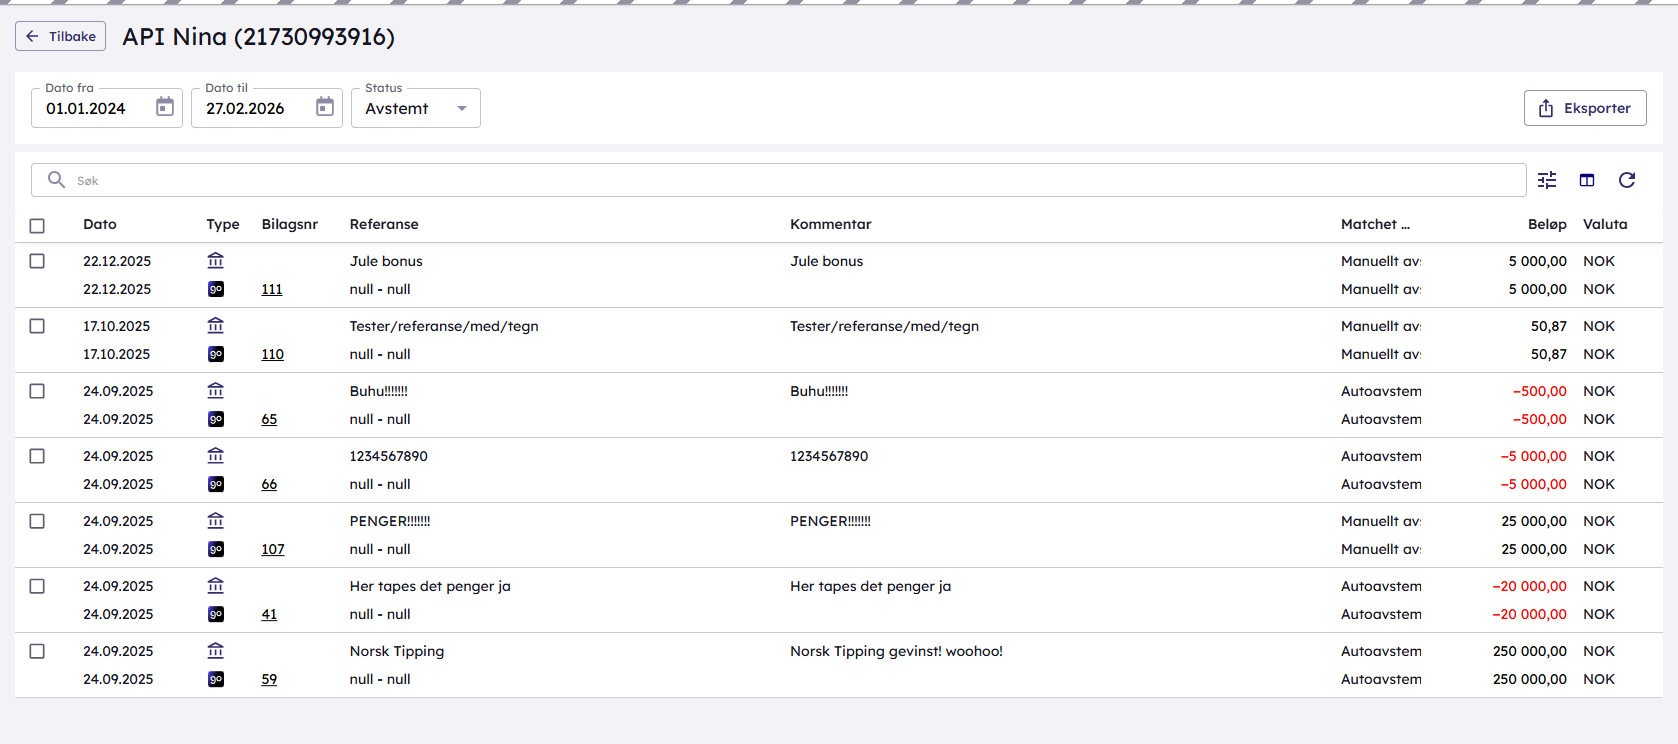Click the bank icon on the Norsk Tipping row
The height and width of the screenshot is (744, 1678).
coord(215,651)
